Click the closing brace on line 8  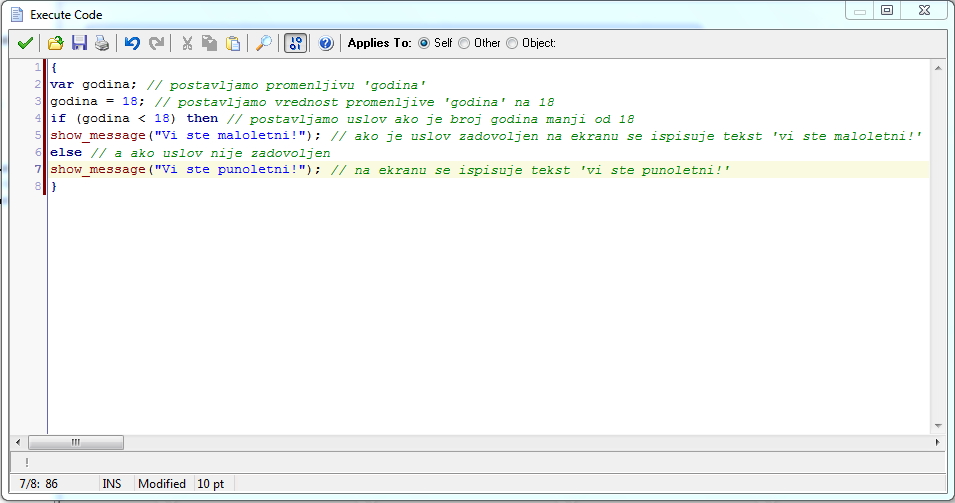click(54, 186)
